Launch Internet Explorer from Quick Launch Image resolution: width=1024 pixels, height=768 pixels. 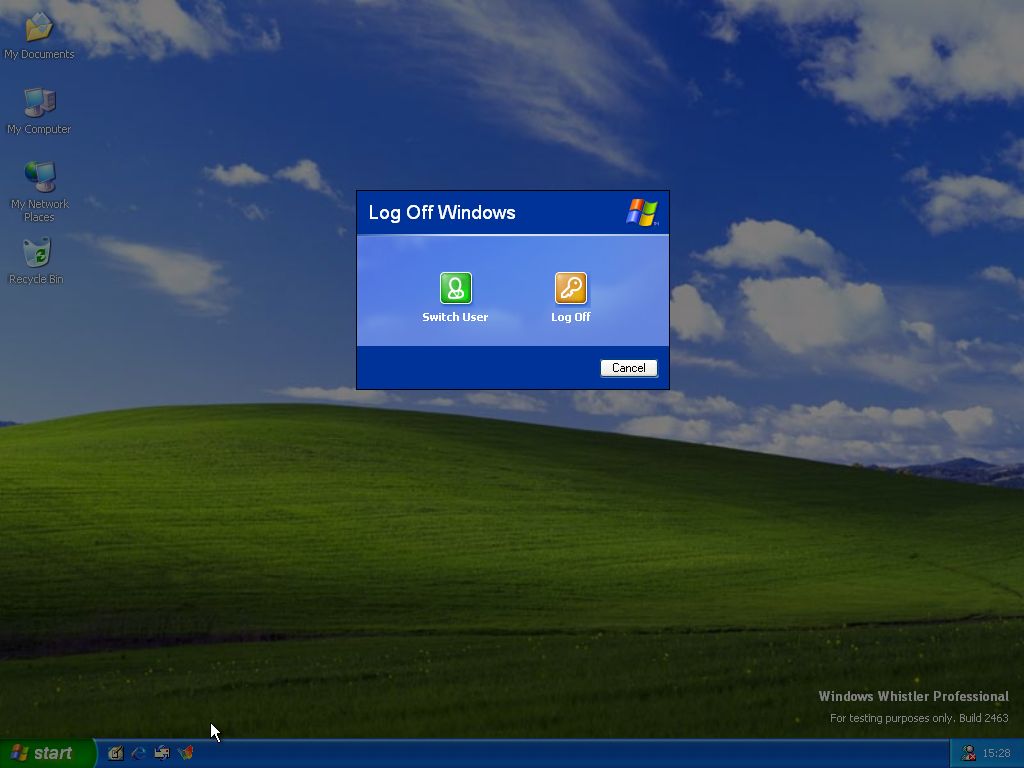139,753
